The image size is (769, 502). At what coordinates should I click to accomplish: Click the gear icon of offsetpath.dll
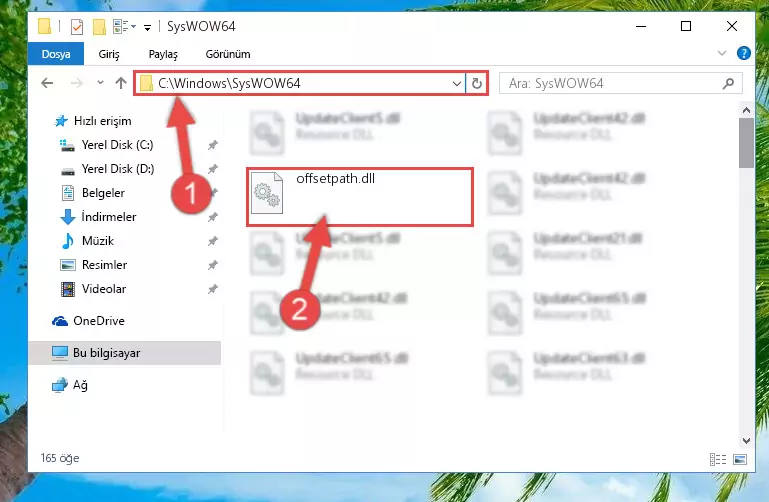coord(267,193)
